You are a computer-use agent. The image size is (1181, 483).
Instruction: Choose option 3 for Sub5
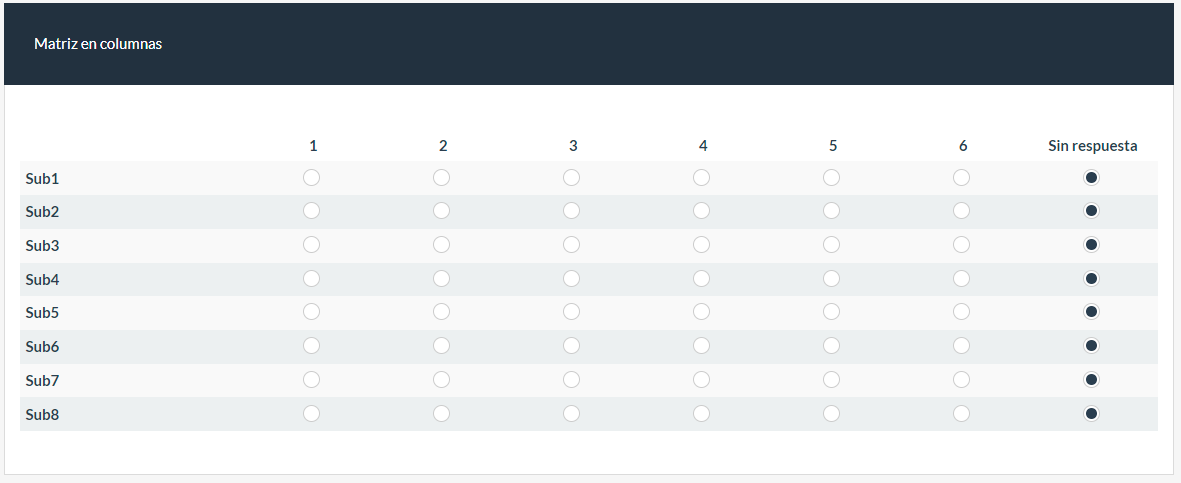tap(572, 312)
